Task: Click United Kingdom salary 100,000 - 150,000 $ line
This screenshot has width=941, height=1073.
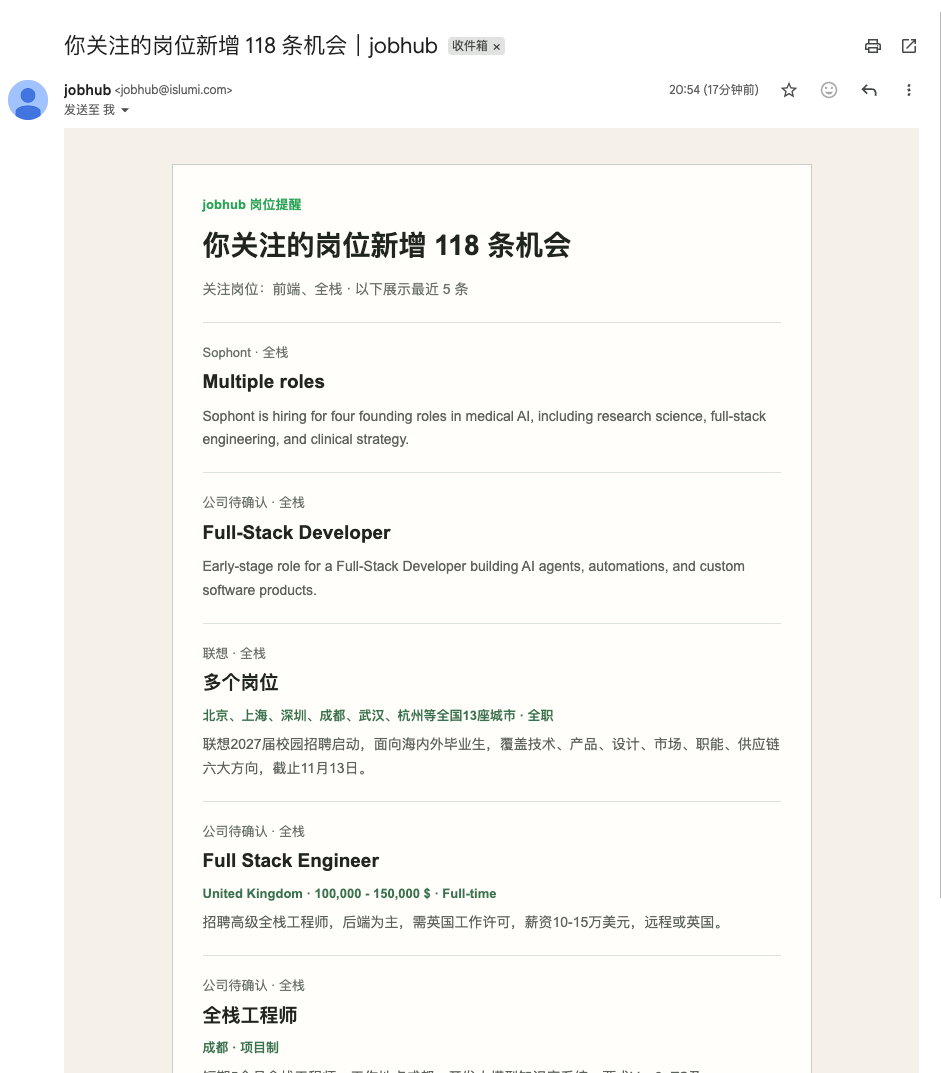Action: point(349,894)
